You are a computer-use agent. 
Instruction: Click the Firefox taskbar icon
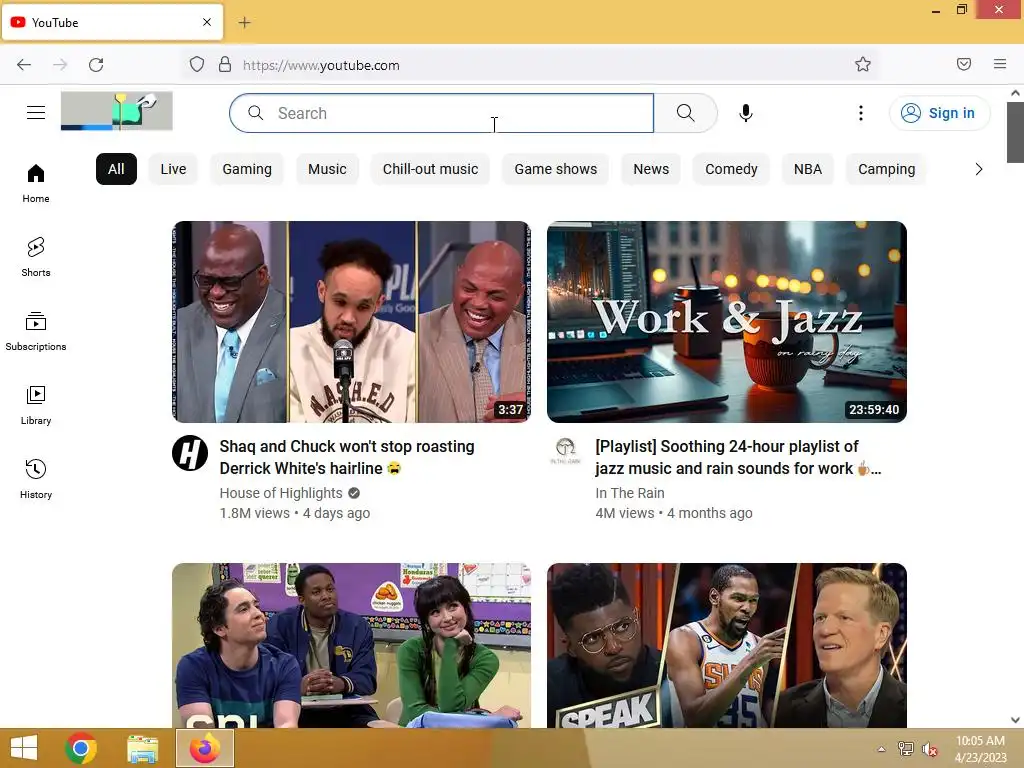tap(204, 748)
